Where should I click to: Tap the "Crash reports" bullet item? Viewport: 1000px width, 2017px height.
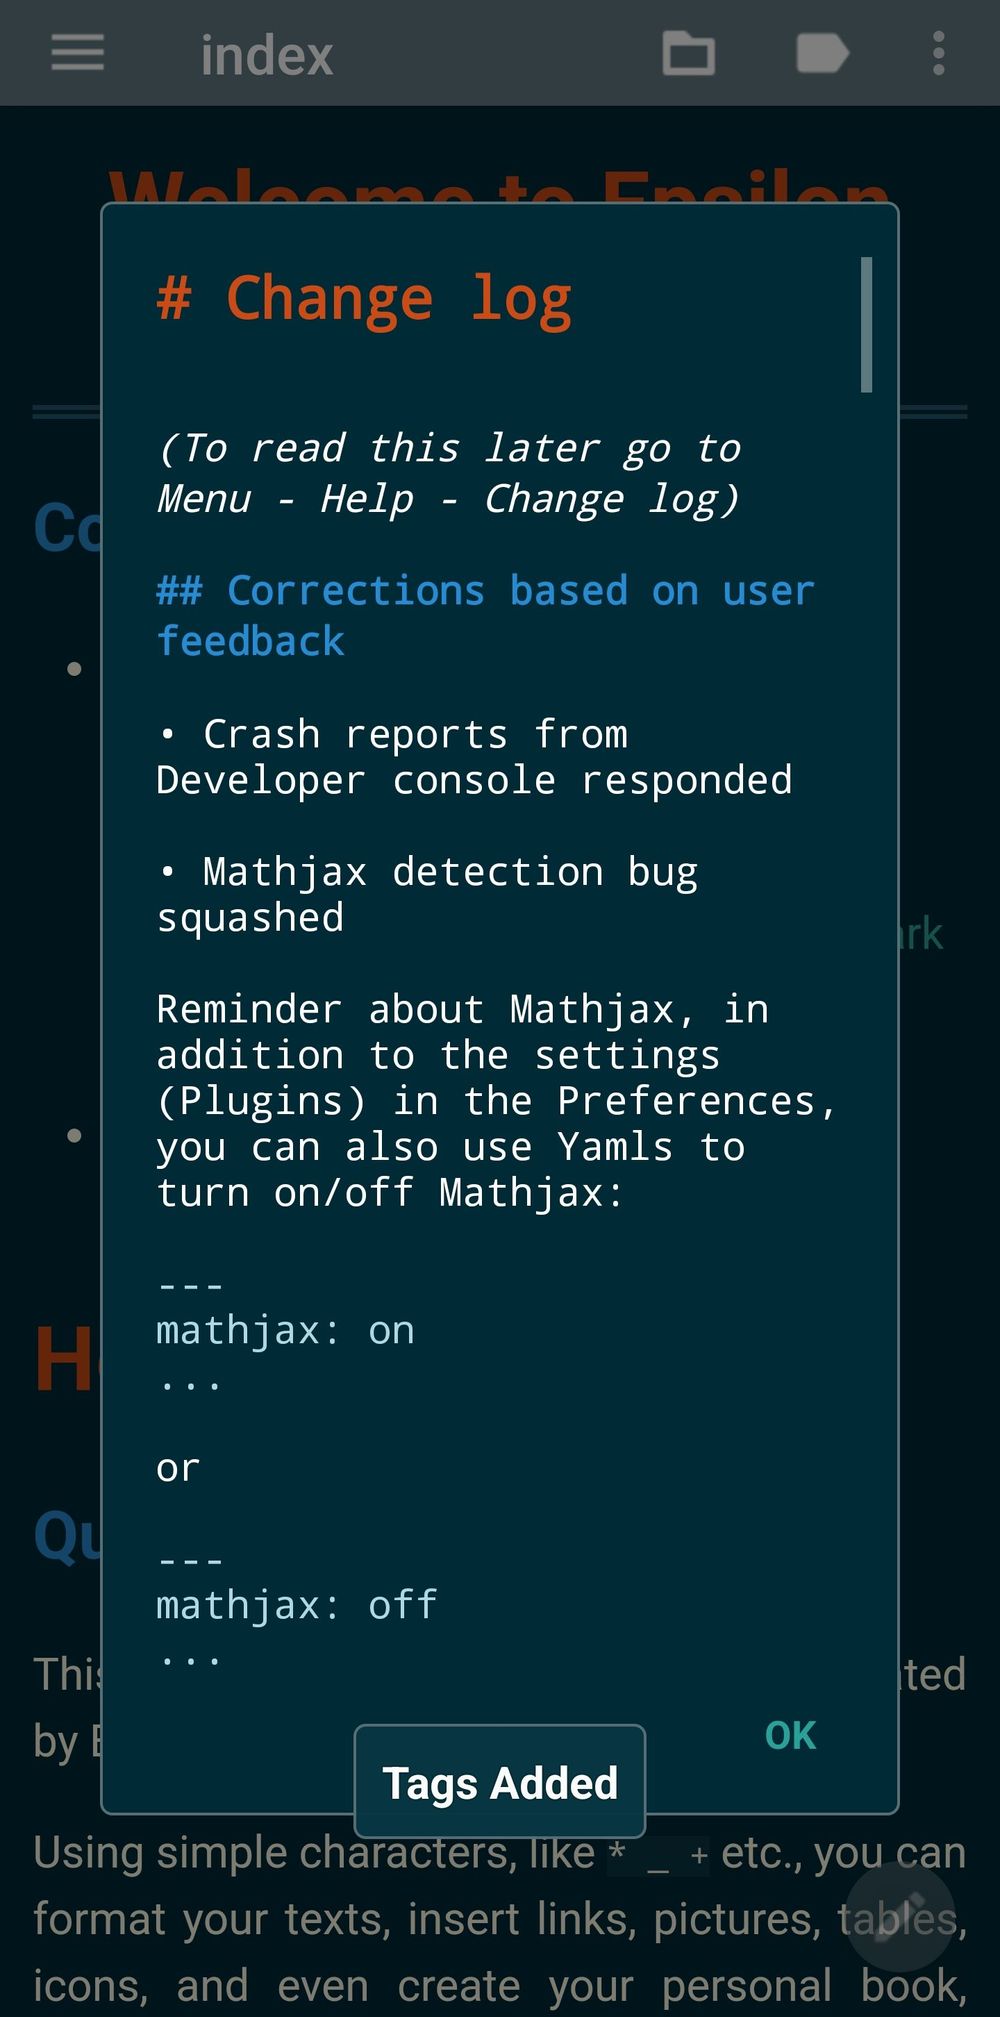(474, 756)
